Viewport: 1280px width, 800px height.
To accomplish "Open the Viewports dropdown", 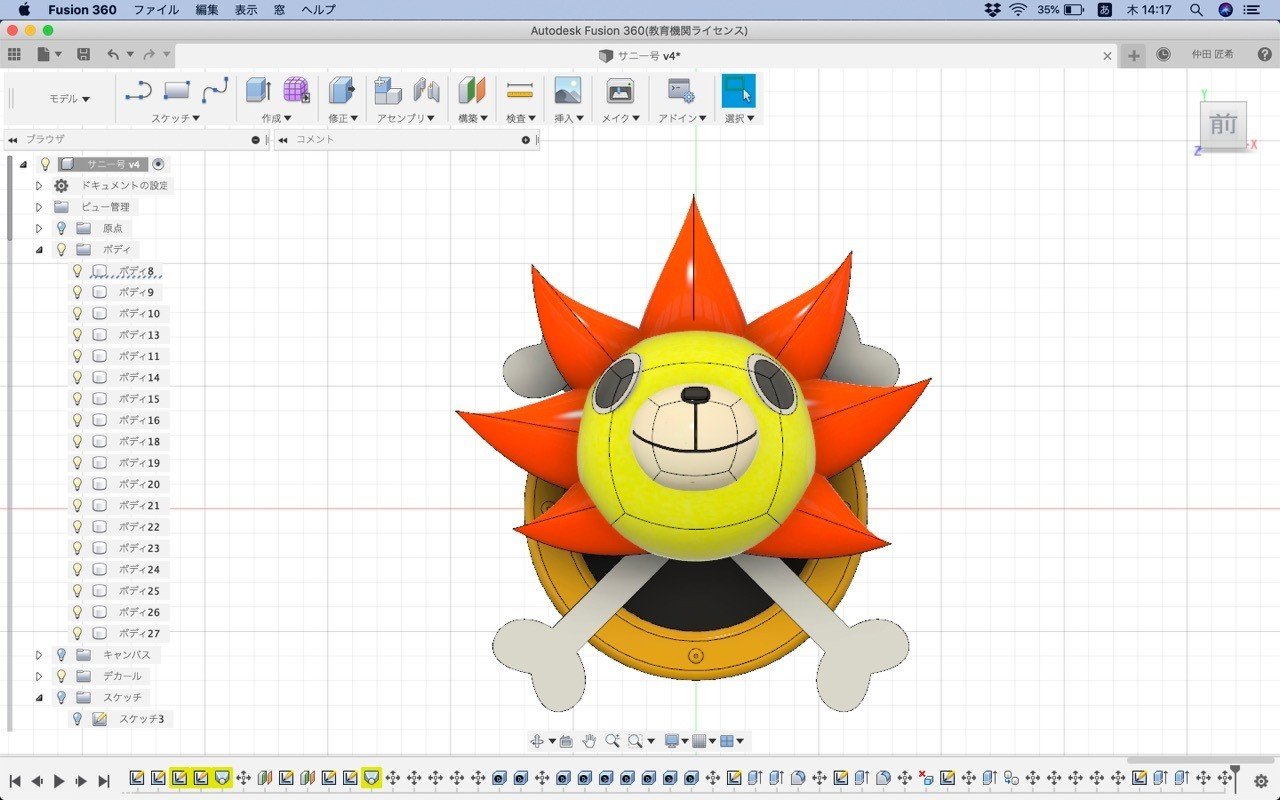I will [732, 741].
